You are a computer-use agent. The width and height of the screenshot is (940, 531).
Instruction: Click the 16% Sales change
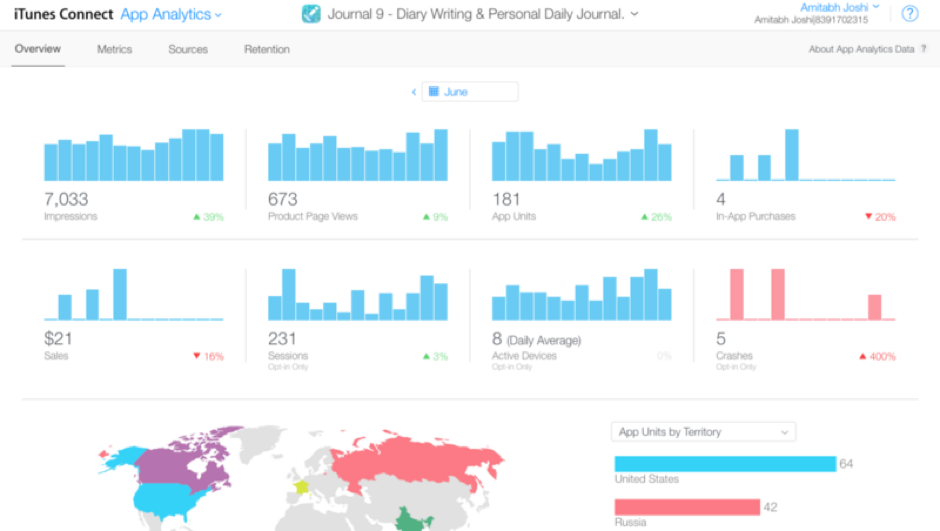tap(214, 357)
